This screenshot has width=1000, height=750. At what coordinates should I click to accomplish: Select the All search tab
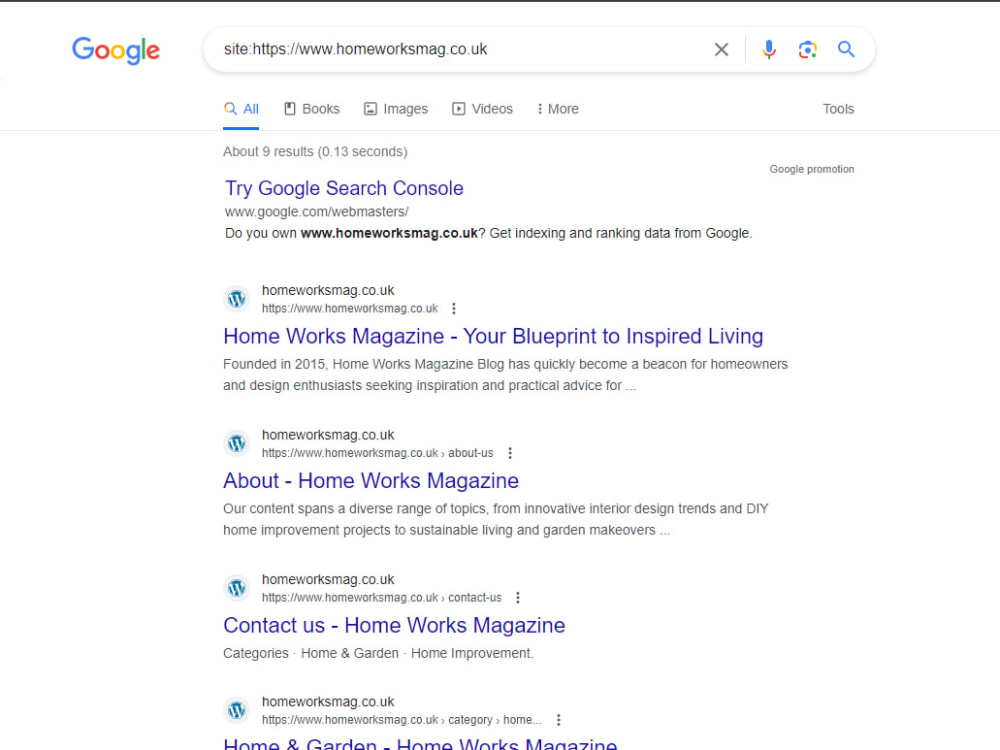click(241, 109)
